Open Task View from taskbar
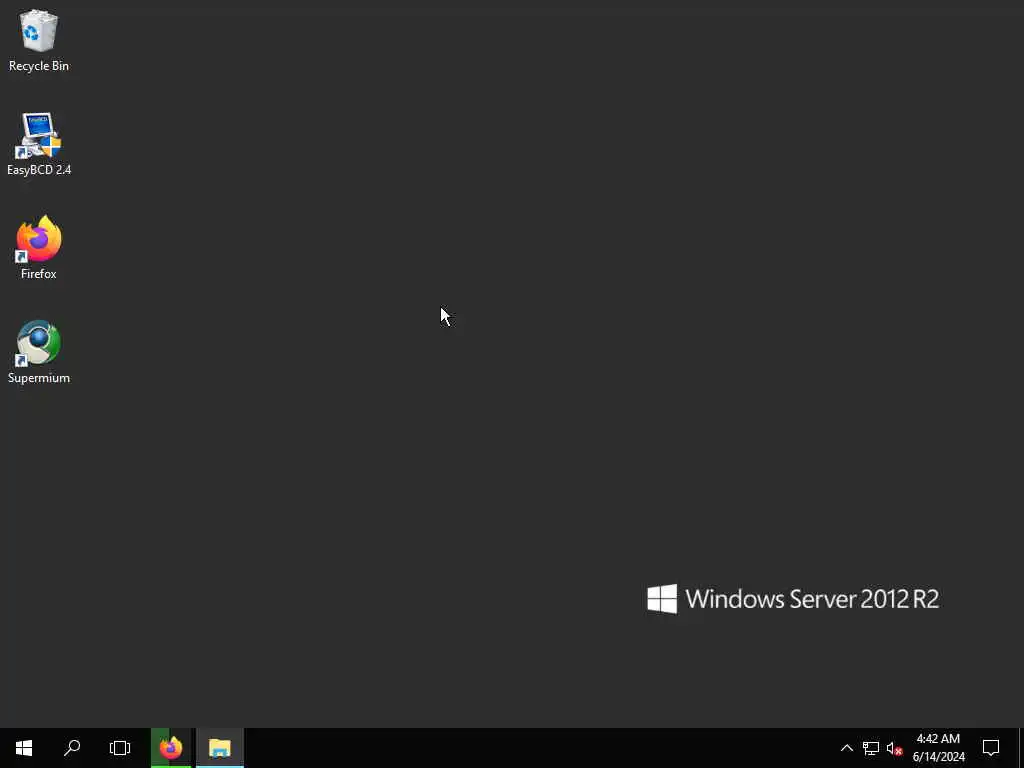Image resolution: width=1024 pixels, height=768 pixels. pyautogui.click(x=120, y=748)
